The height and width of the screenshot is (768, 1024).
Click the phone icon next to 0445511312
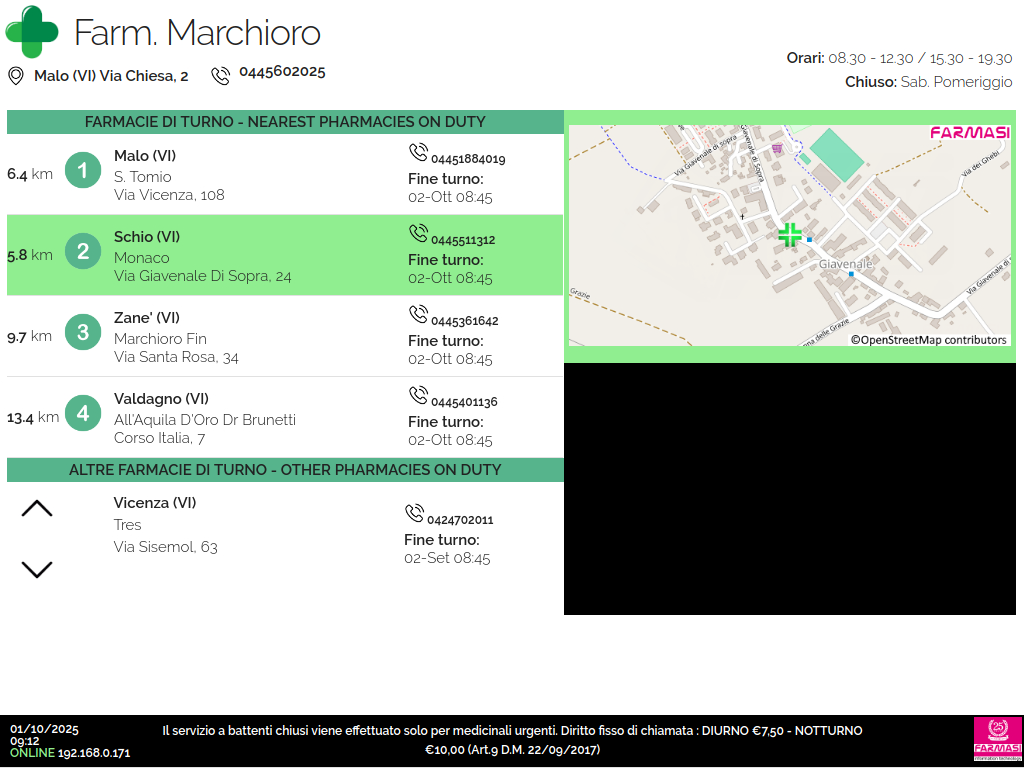pos(418,233)
